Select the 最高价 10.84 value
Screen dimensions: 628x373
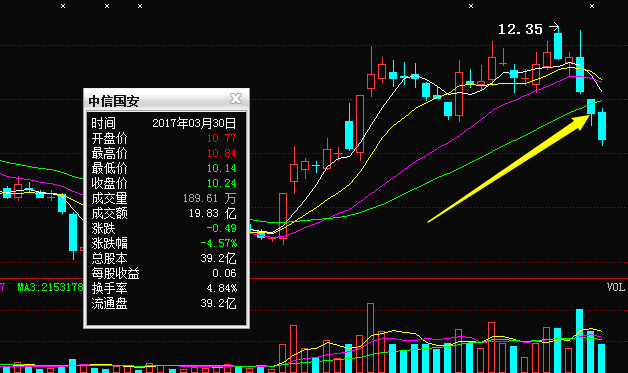pyautogui.click(x=221, y=153)
